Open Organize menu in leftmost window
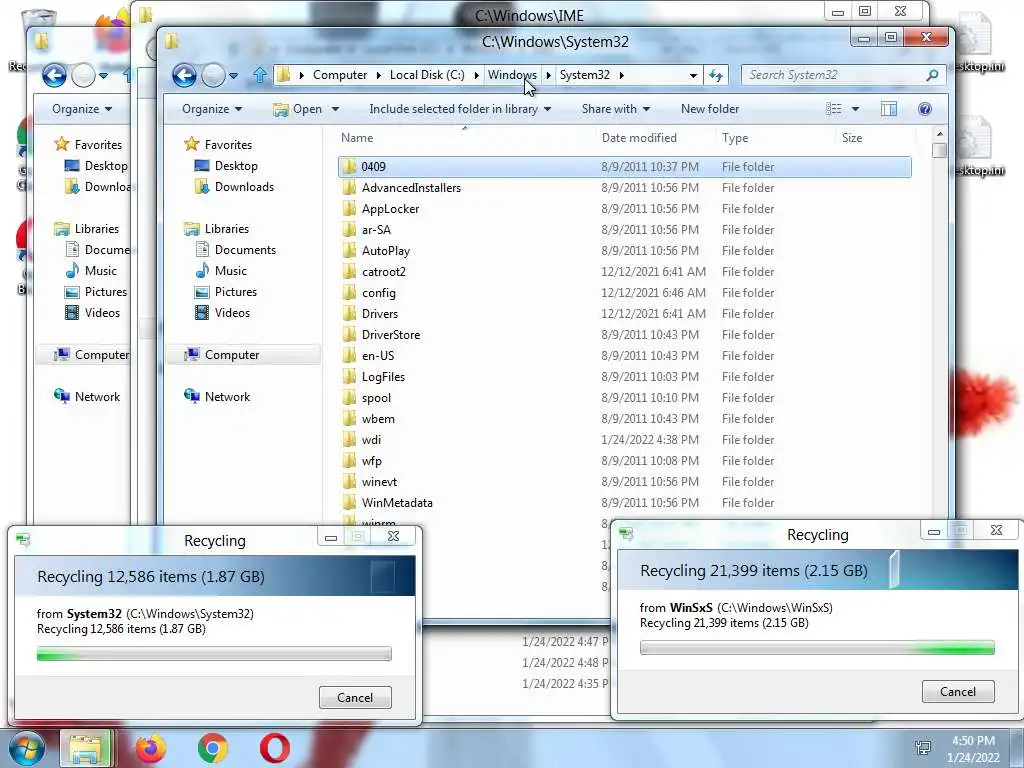The height and width of the screenshot is (768, 1024). 82,109
